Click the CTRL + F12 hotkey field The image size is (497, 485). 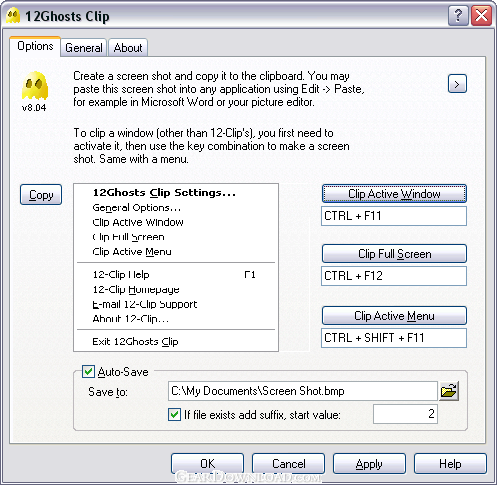tap(394, 276)
